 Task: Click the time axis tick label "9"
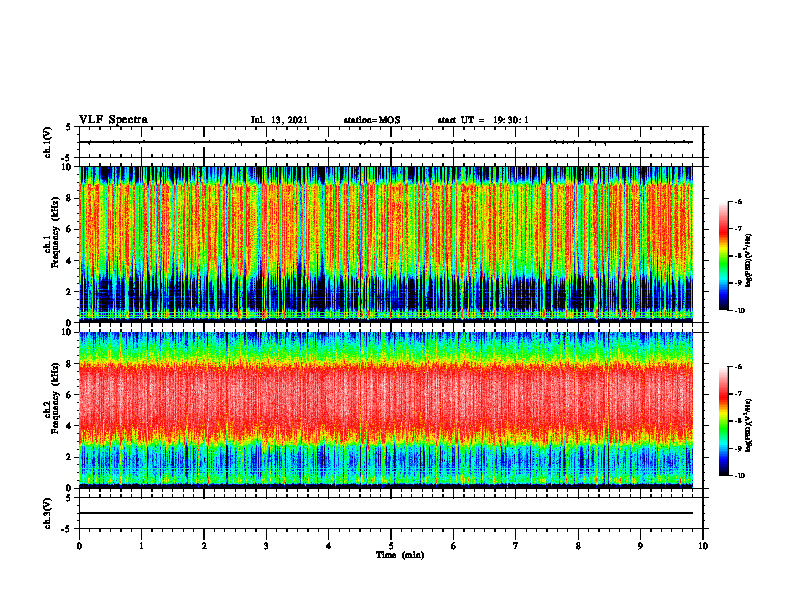pos(640,546)
